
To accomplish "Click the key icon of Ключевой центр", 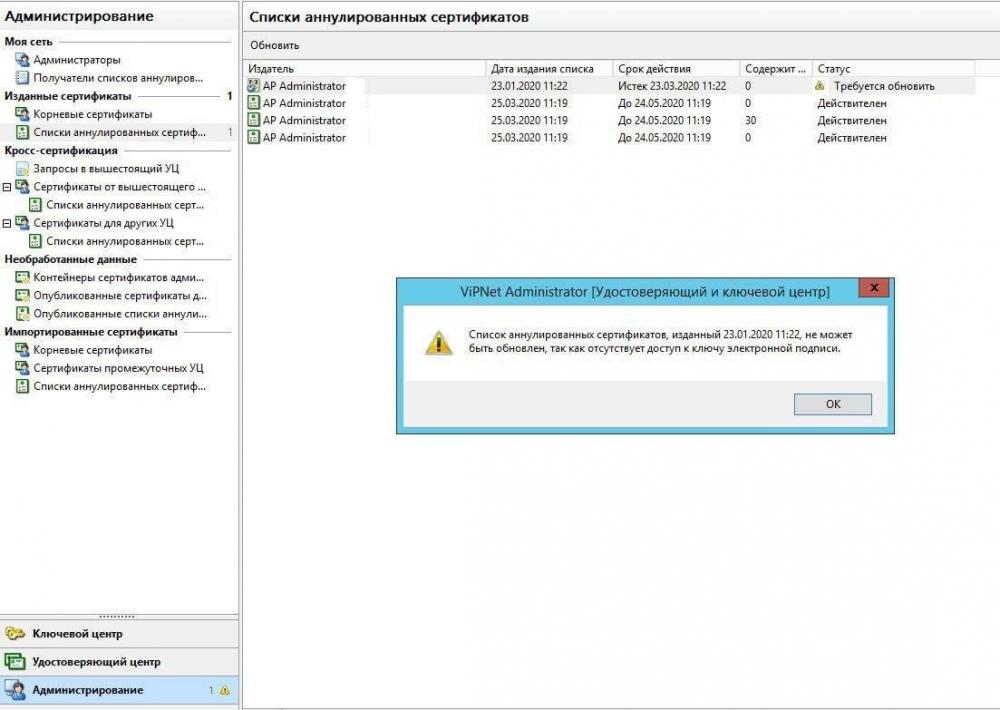I will pyautogui.click(x=15, y=633).
